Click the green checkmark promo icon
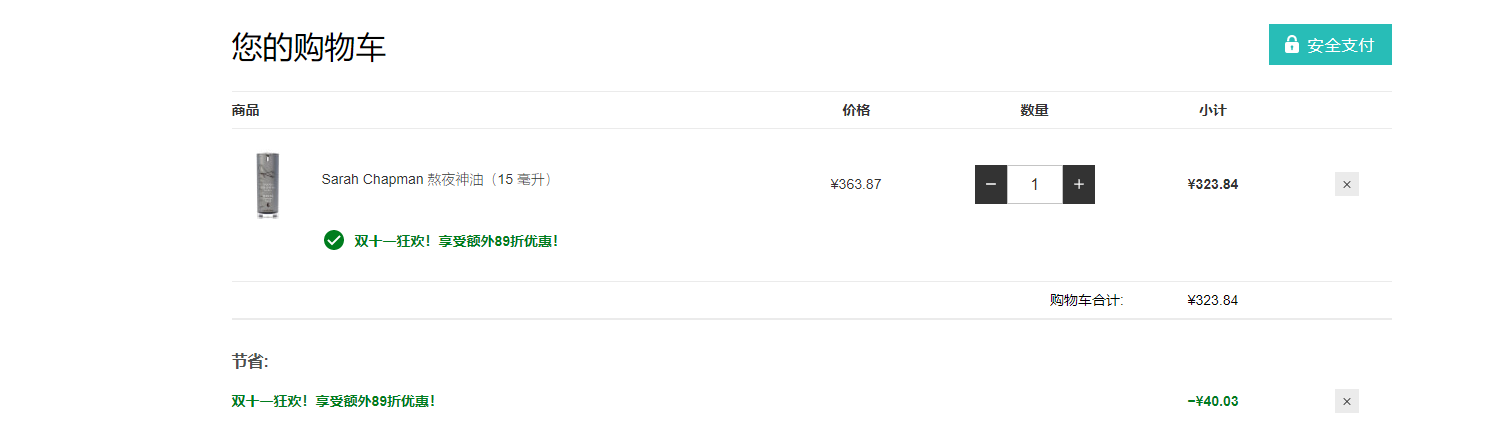 pyautogui.click(x=334, y=240)
